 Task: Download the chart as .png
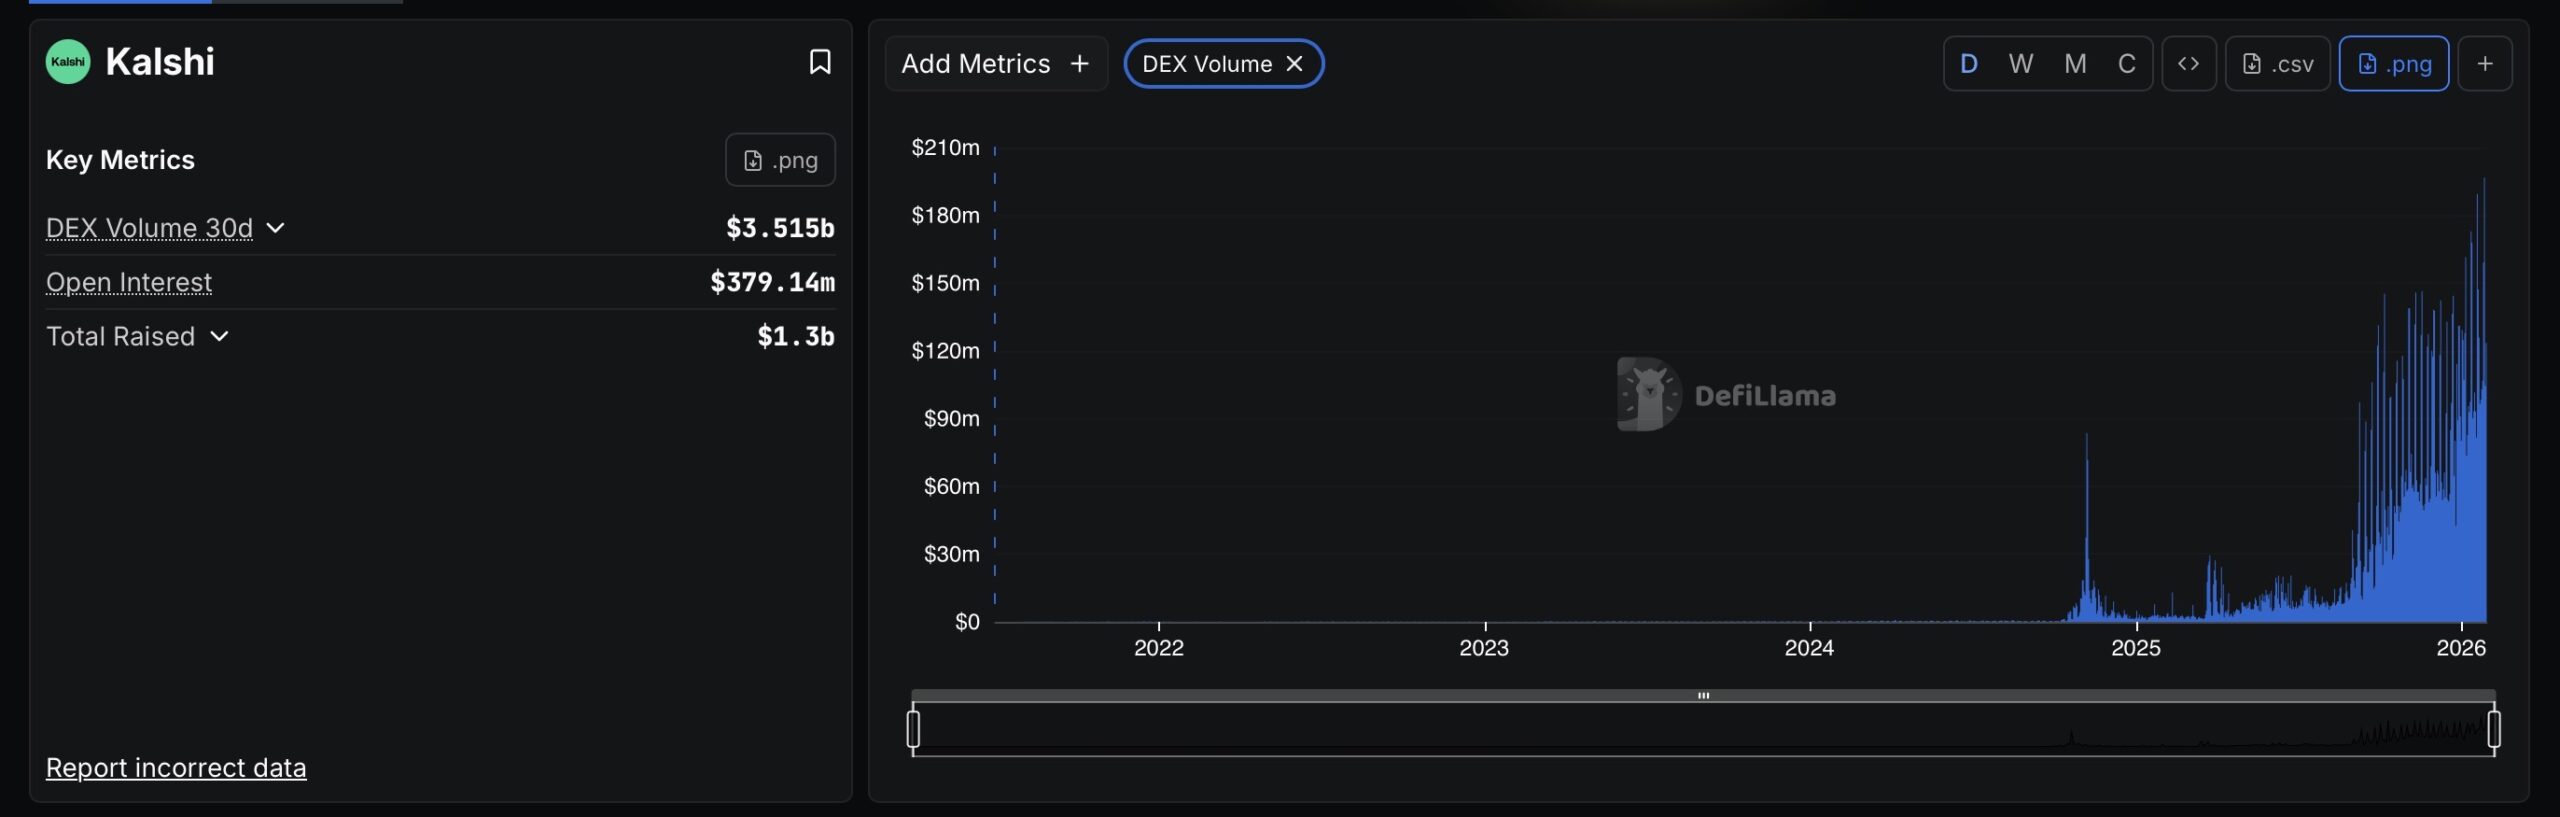2394,63
